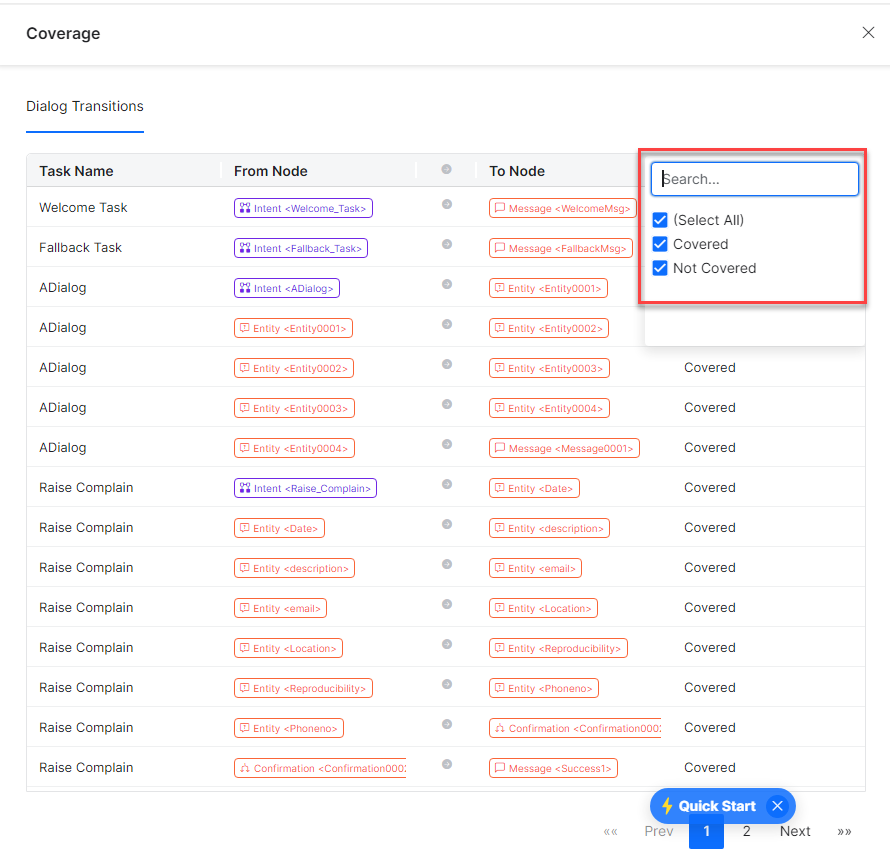The height and width of the screenshot is (852, 890).
Task: Click the Intent Welcome_Task node icon
Action: tap(244, 208)
